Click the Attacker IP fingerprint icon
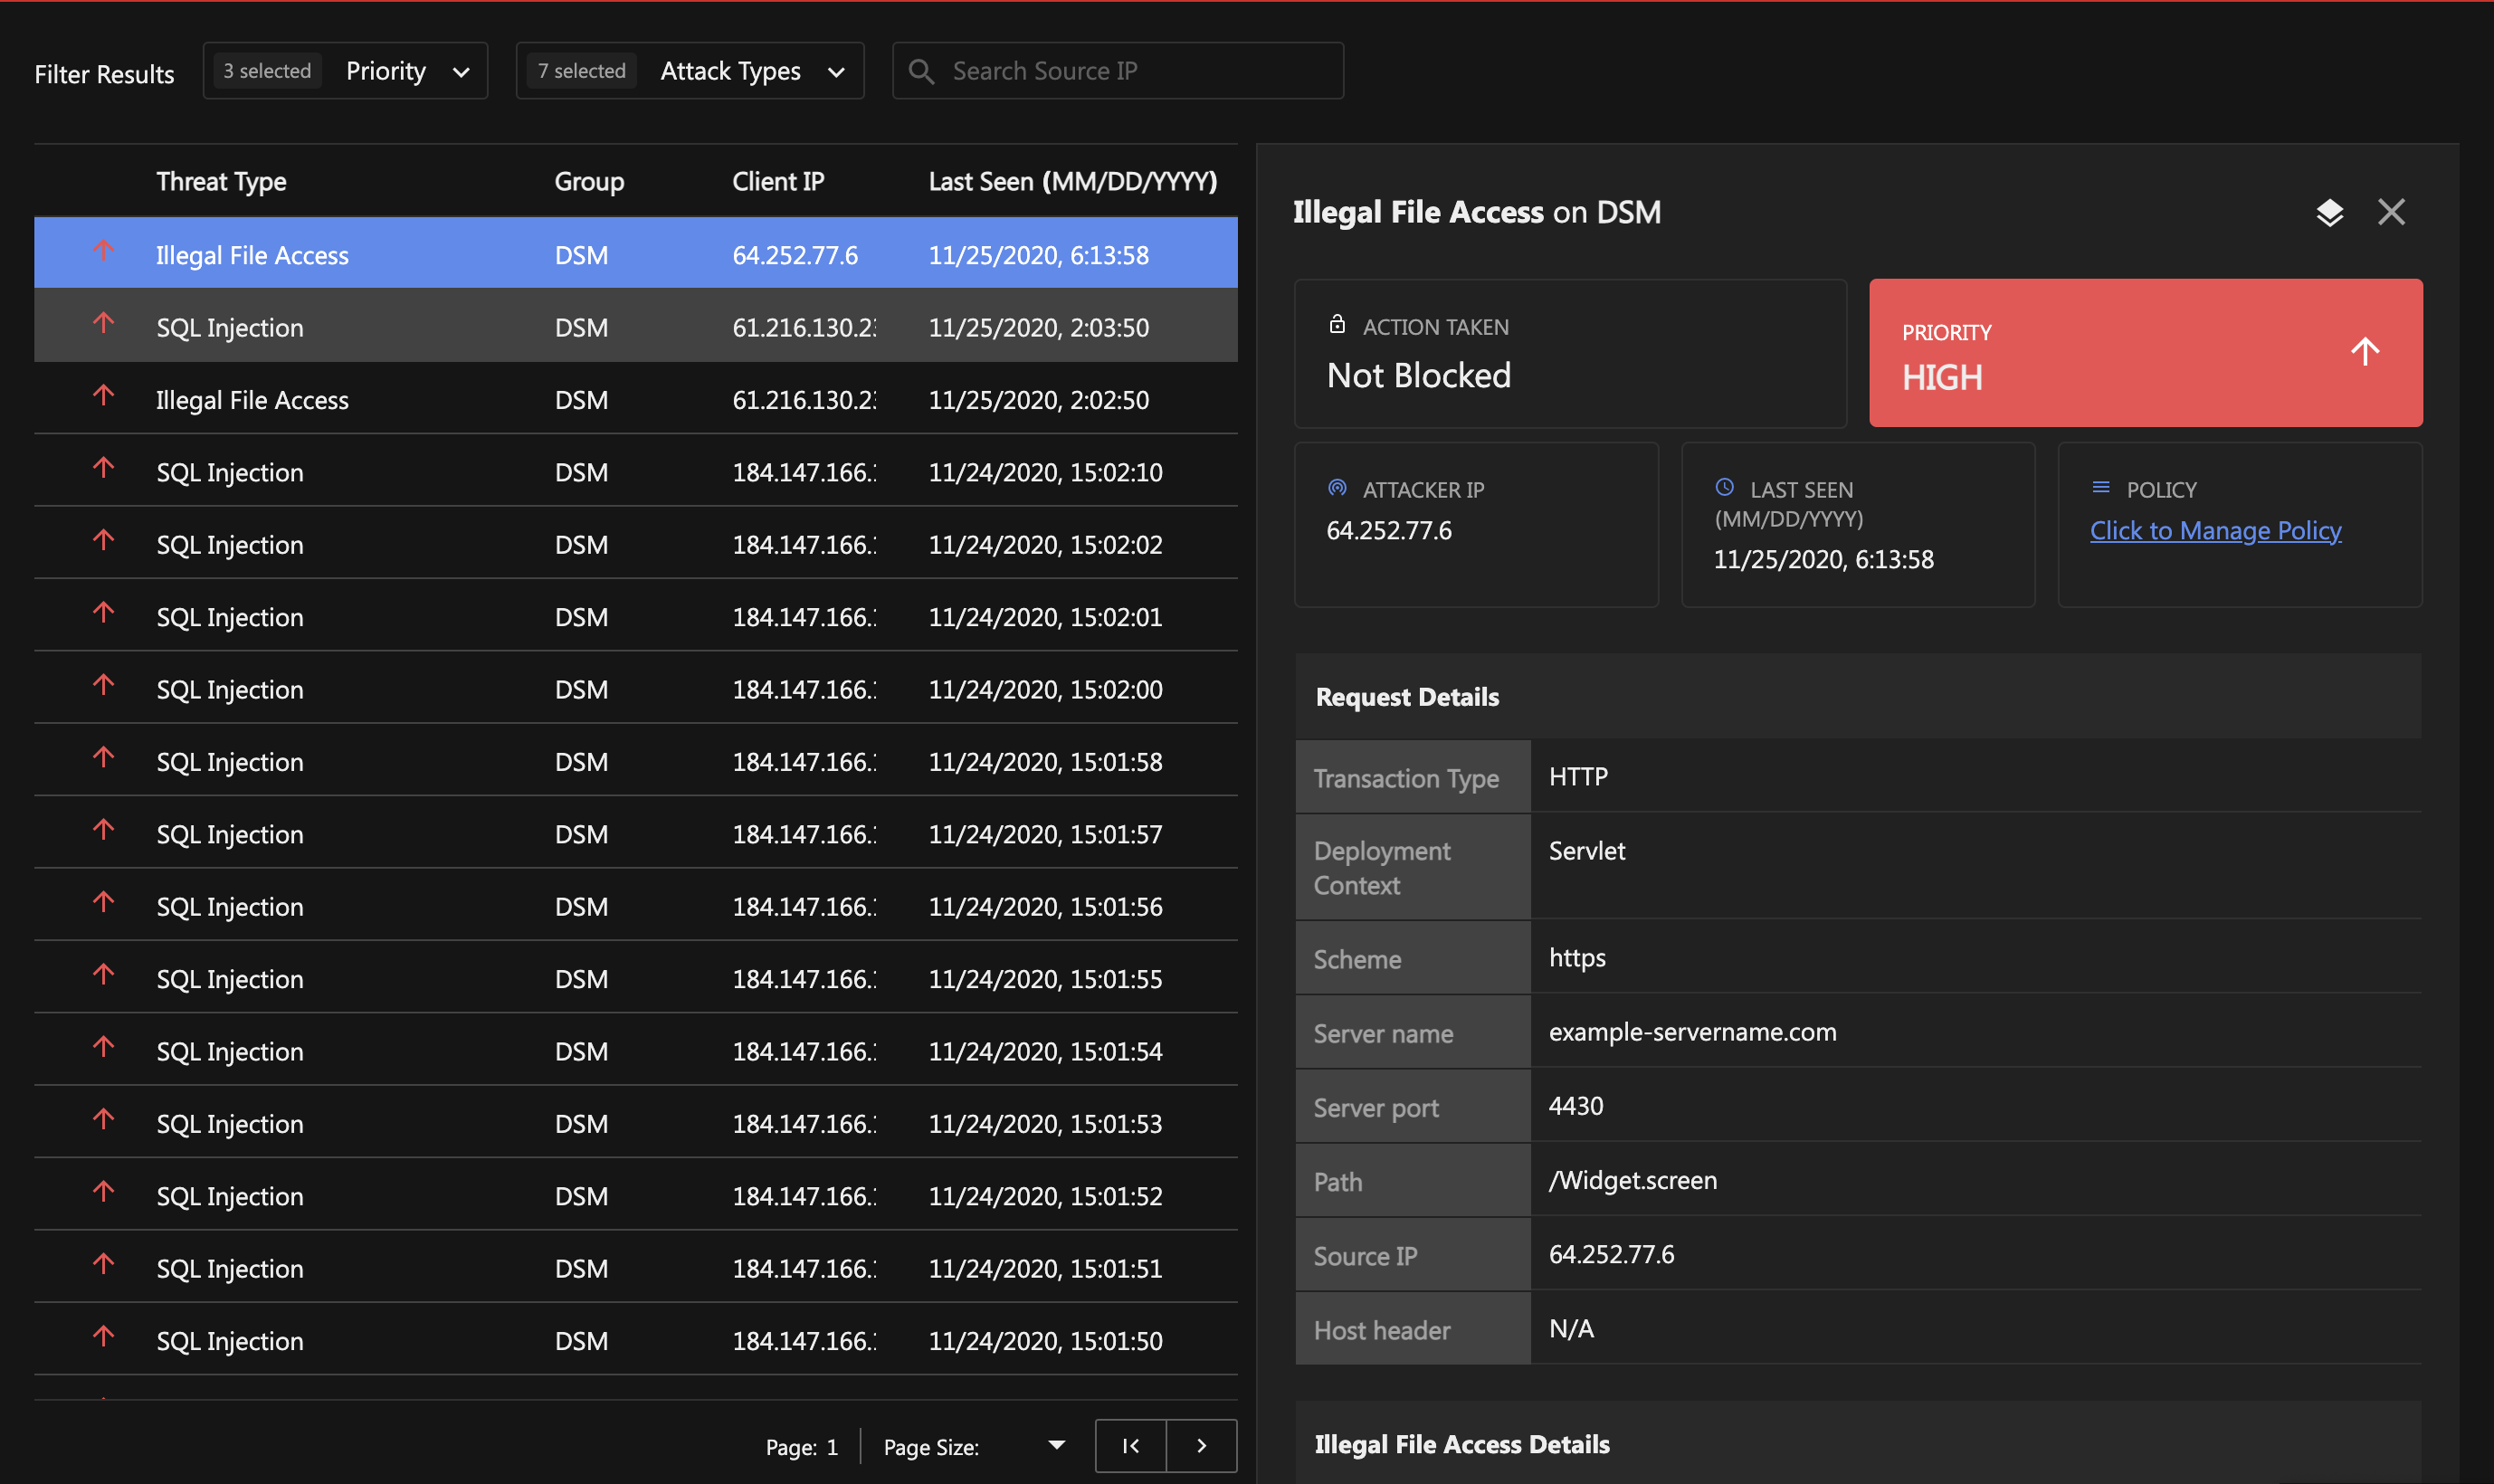Screen dimensions: 2494x1484 coord(1337,488)
